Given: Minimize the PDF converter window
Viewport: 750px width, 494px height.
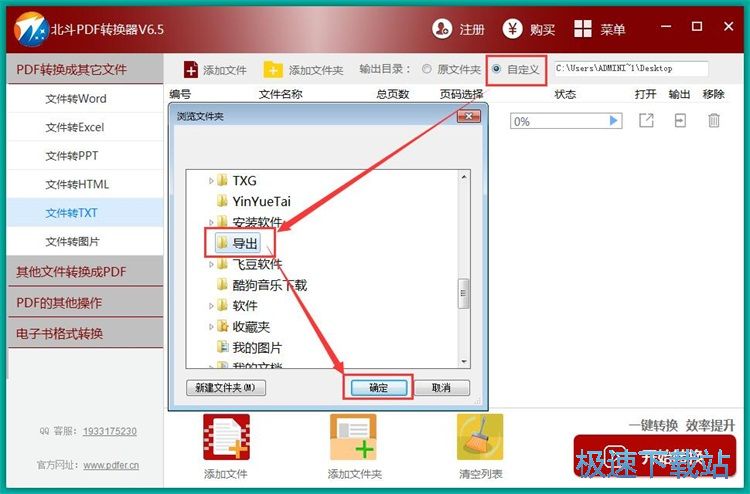Looking at the screenshot, I should (x=666, y=27).
